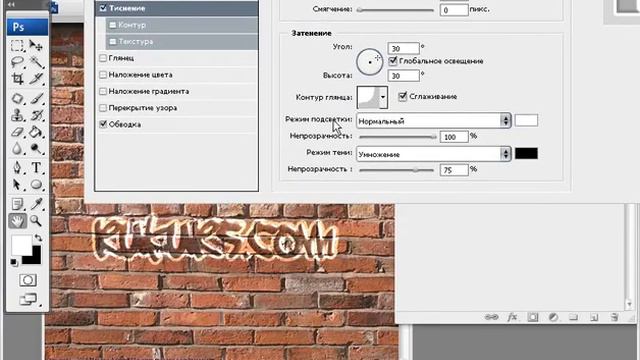
Task: Enable the Глянец effect checkbox
Action: pos(103,58)
